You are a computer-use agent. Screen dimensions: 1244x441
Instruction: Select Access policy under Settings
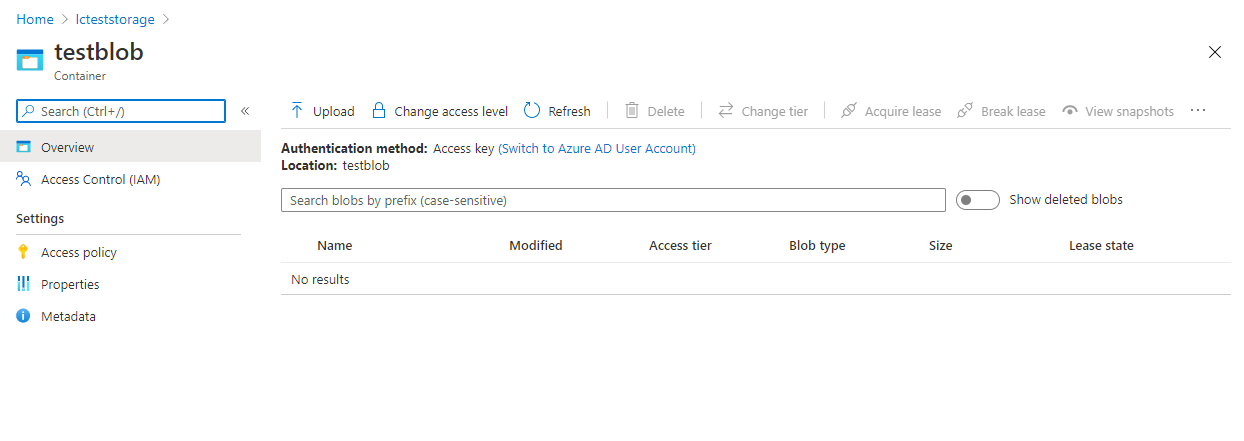pos(78,253)
